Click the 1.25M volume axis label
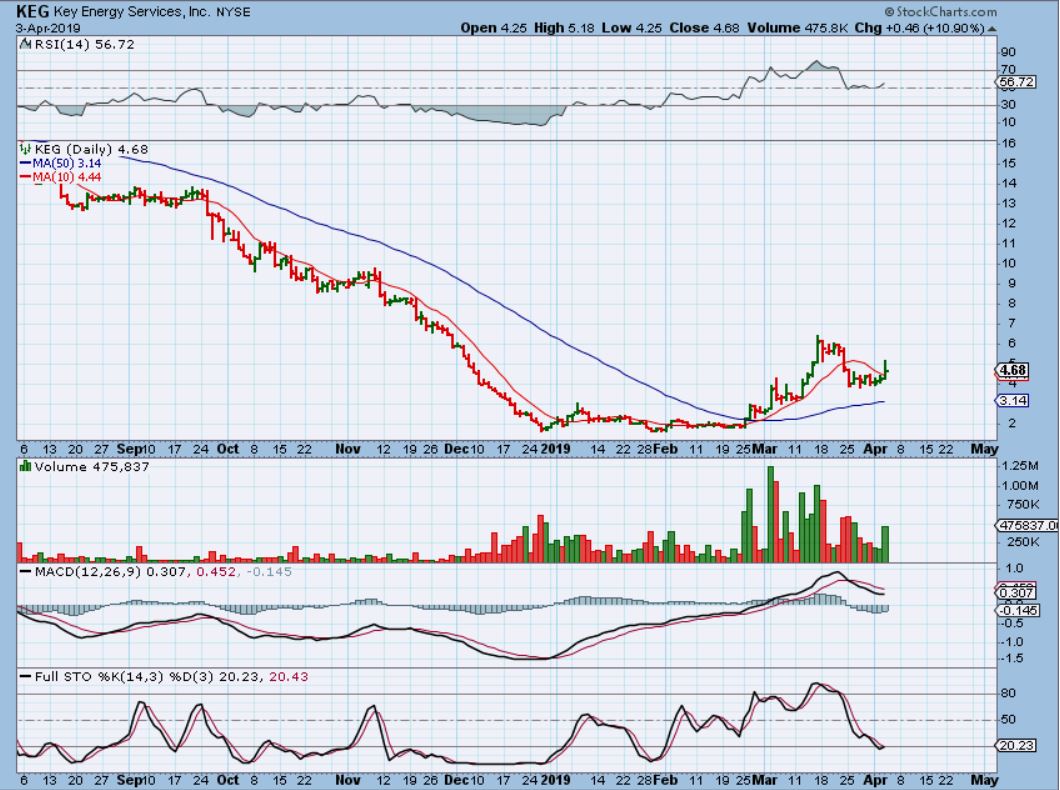This screenshot has height=790, width=1060. click(x=1020, y=466)
